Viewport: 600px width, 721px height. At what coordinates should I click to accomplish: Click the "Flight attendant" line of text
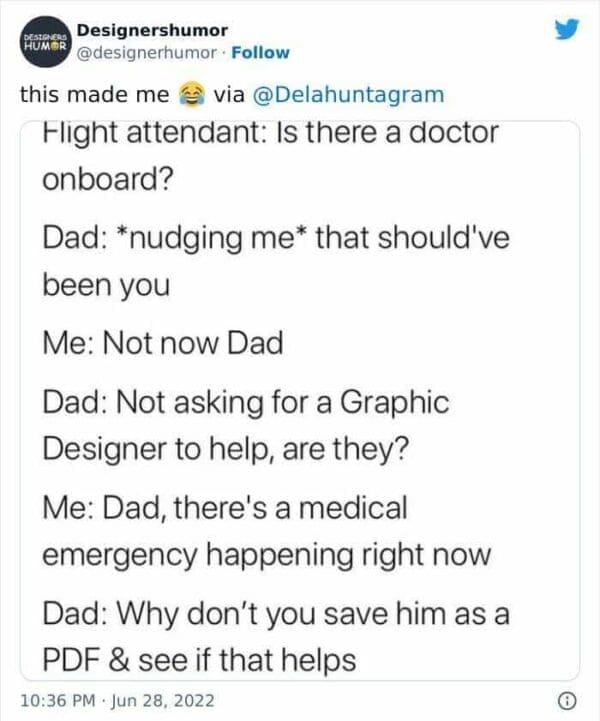point(270,133)
